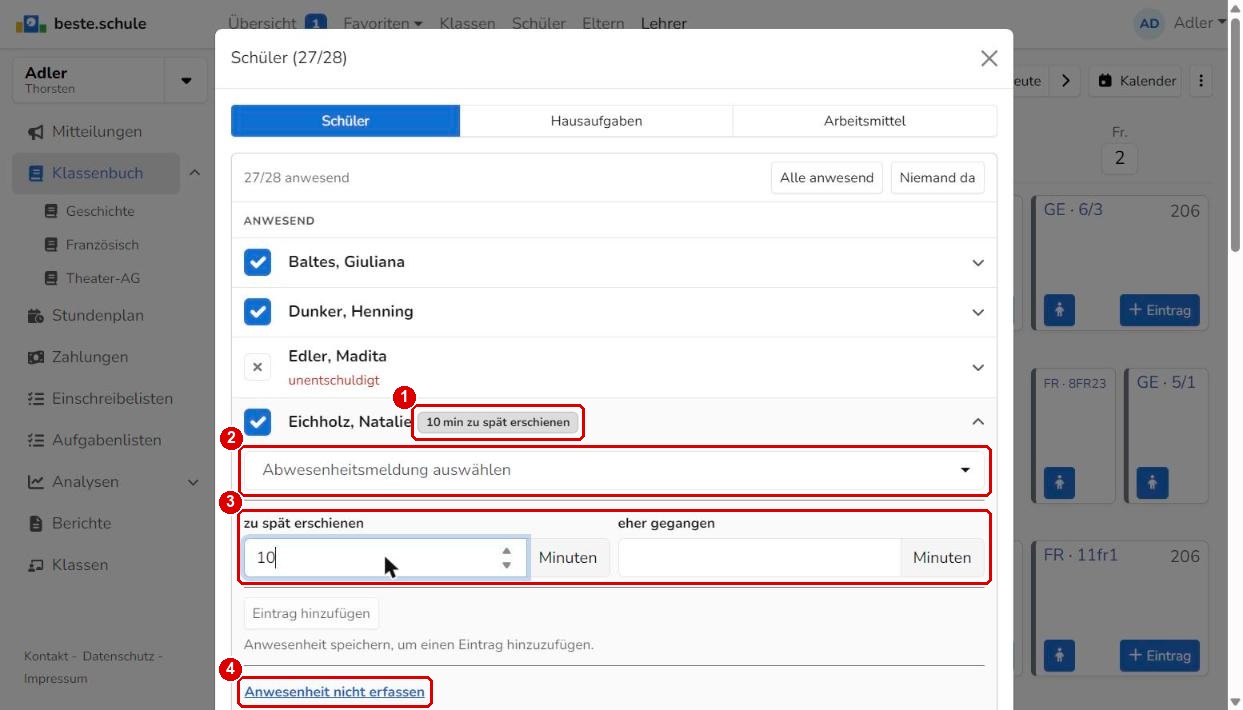Click the Einschreibelisten list icon

click(x=35, y=399)
